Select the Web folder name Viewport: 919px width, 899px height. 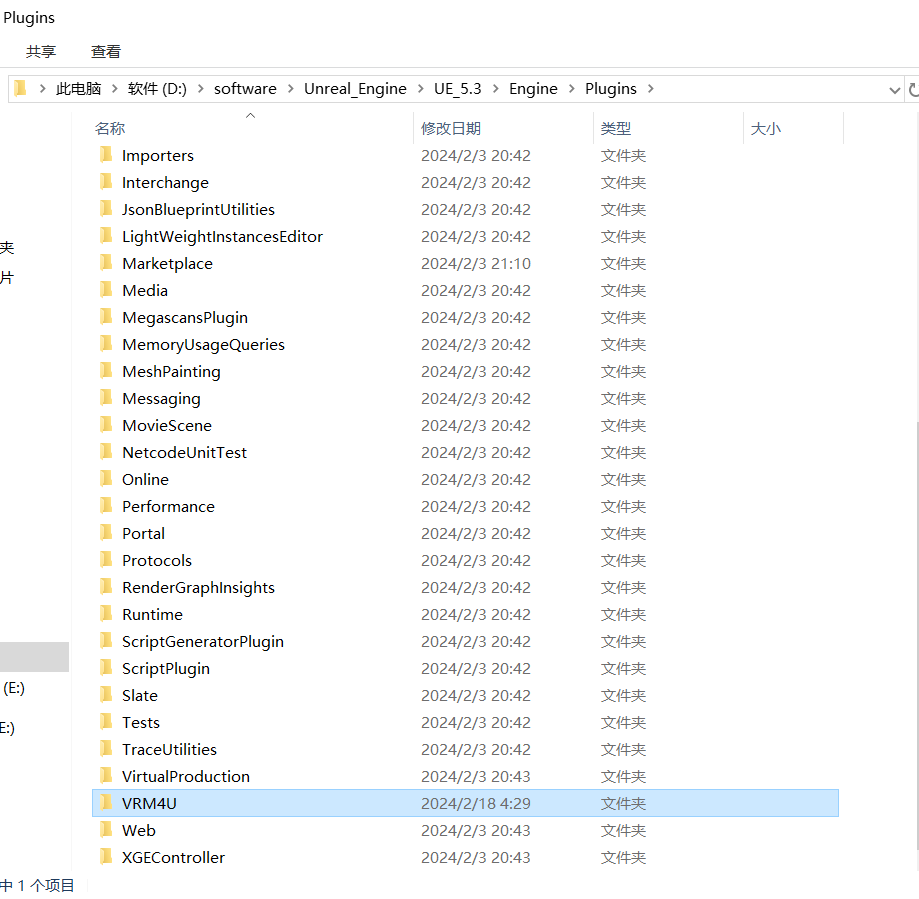coord(139,830)
